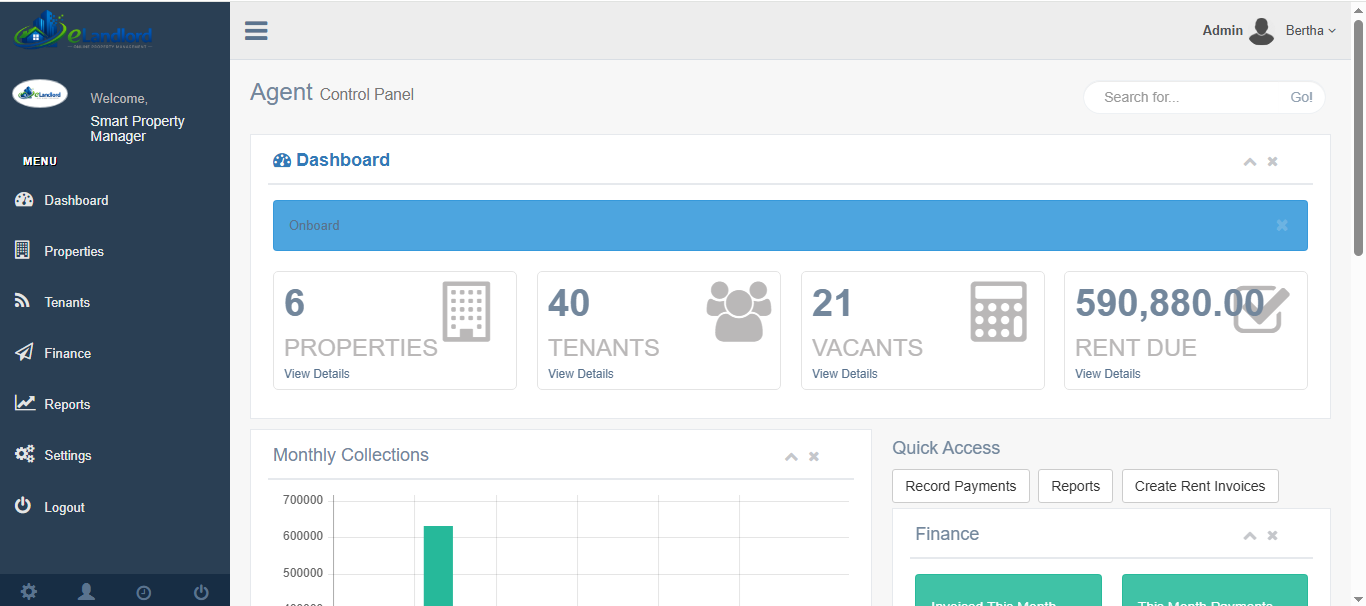Click the power icon in sidebar footer
The image size is (1366, 606).
pos(201,592)
